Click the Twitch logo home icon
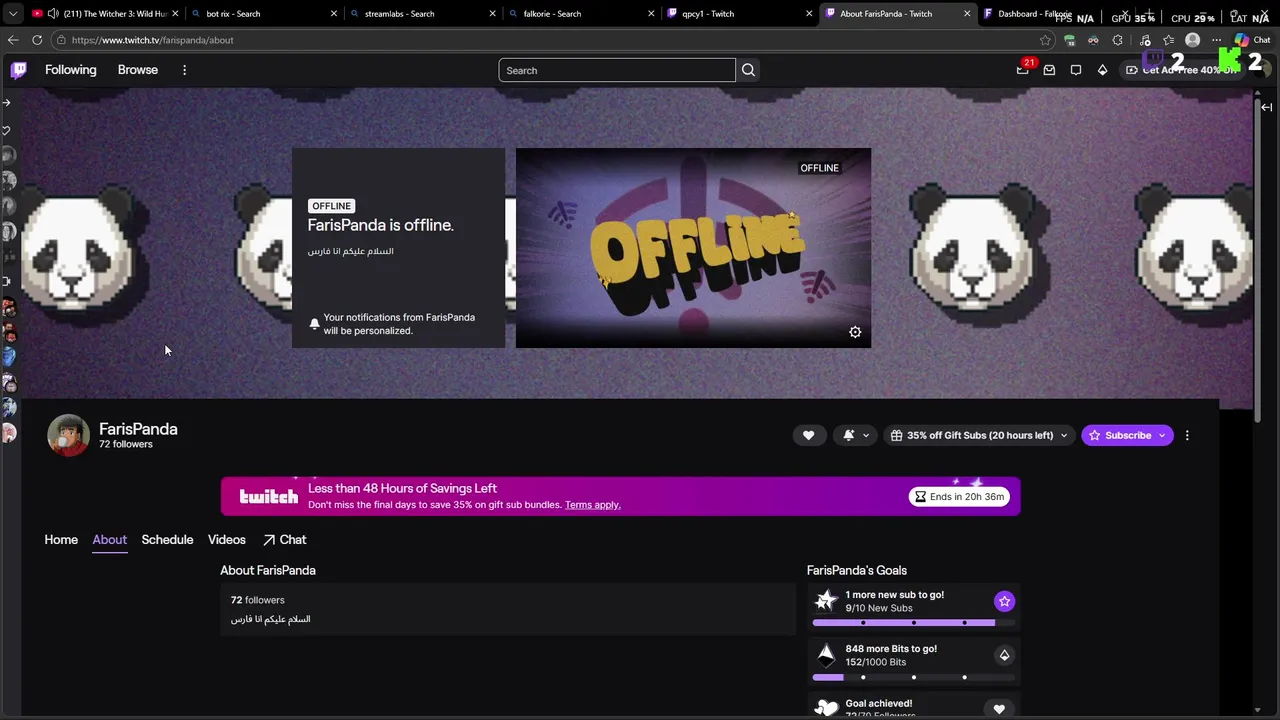 pyautogui.click(x=19, y=70)
